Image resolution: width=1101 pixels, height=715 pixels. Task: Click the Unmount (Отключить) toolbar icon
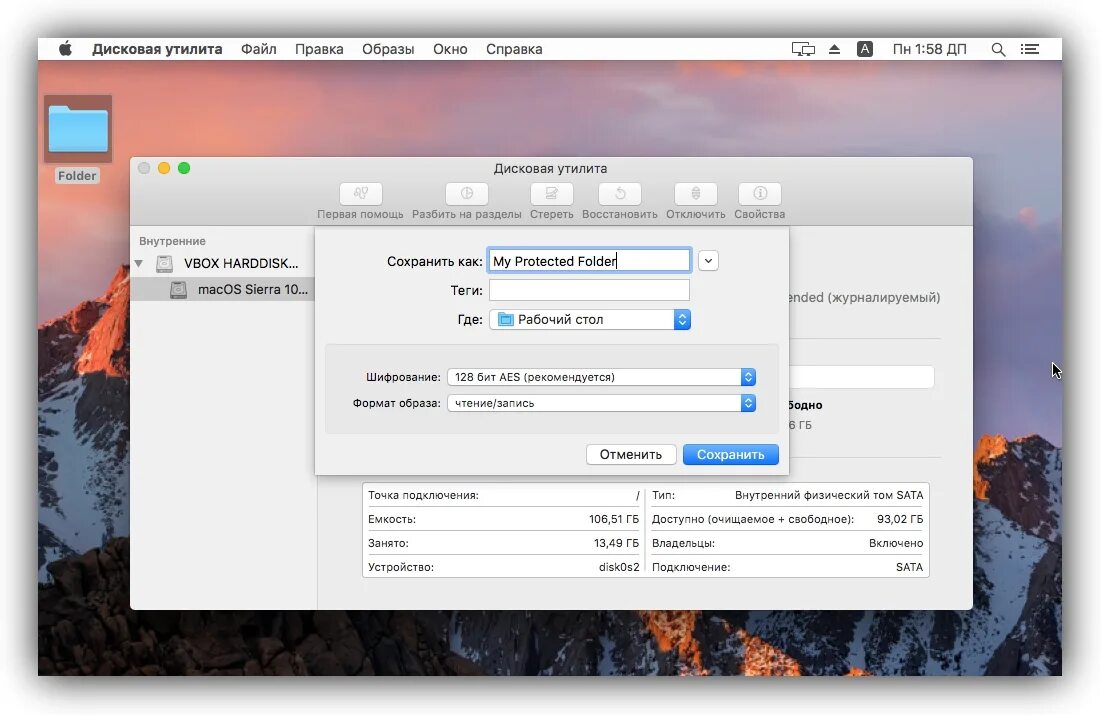(695, 193)
